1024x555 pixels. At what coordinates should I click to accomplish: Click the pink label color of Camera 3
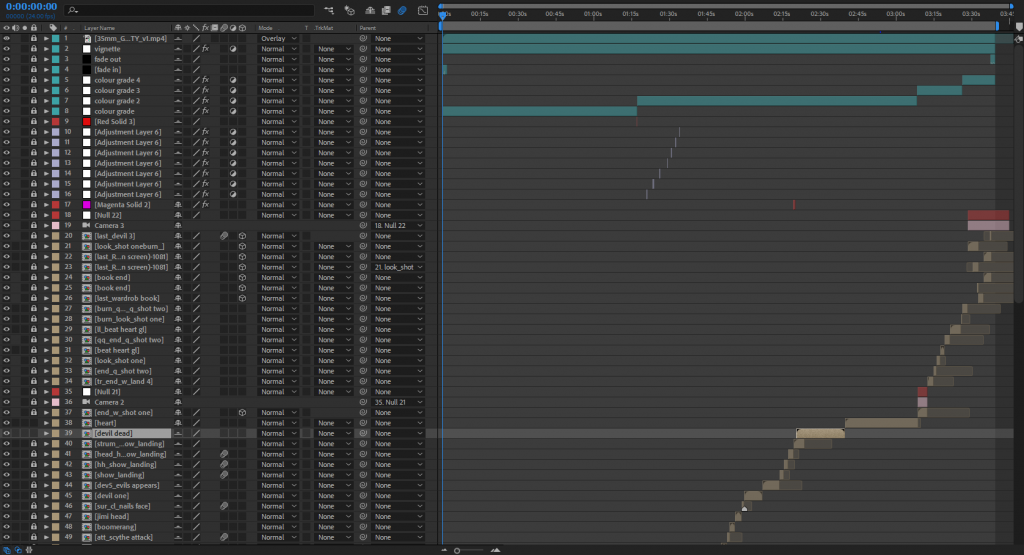click(x=56, y=225)
